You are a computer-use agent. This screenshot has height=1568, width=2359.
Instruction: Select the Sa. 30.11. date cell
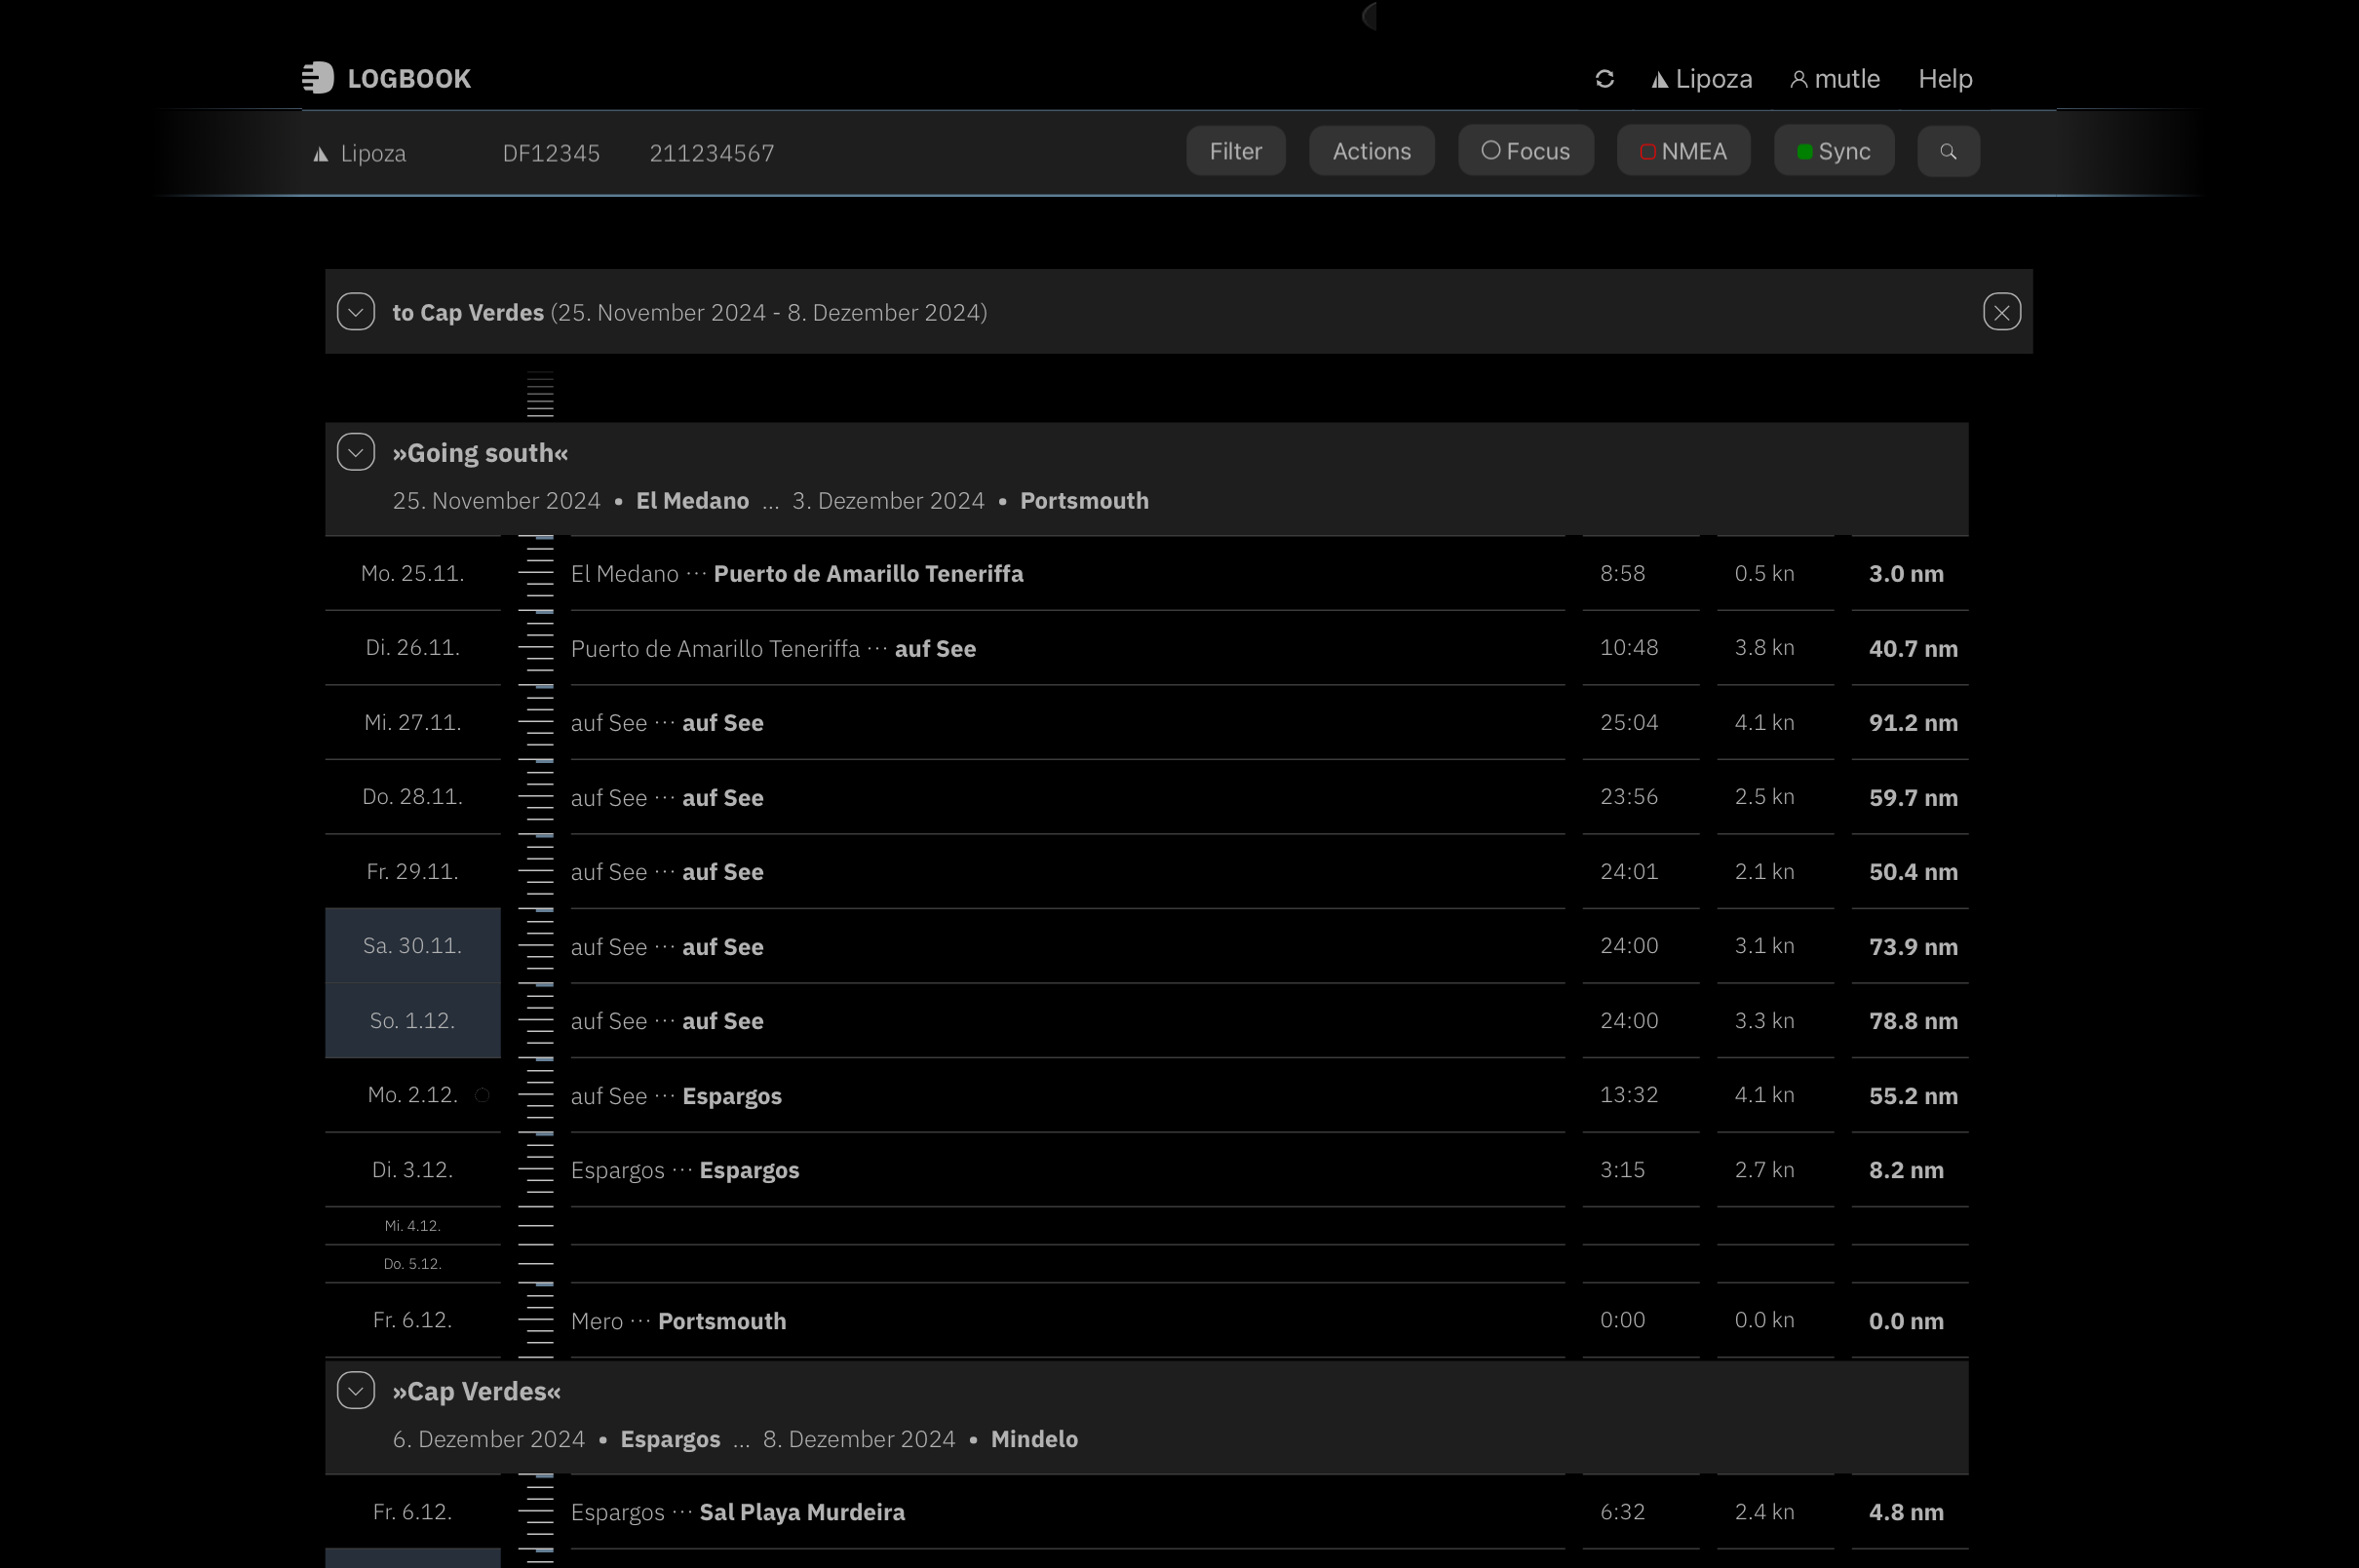click(x=412, y=946)
